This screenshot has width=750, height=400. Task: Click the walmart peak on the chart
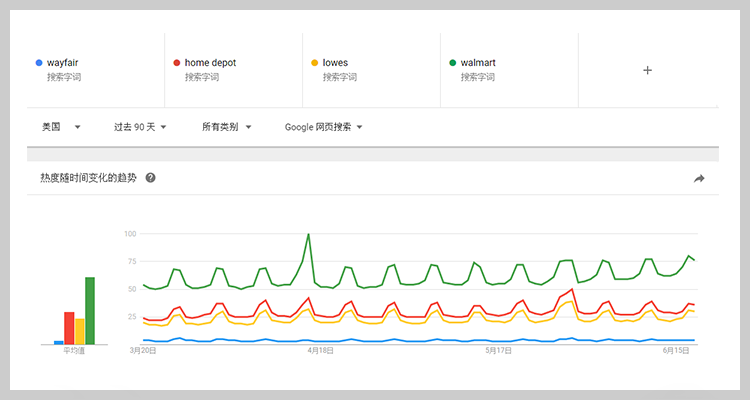[308, 235]
